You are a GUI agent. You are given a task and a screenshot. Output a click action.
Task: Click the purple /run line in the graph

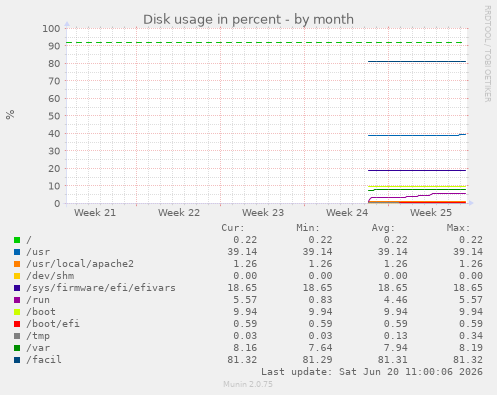pyautogui.click(x=417, y=196)
